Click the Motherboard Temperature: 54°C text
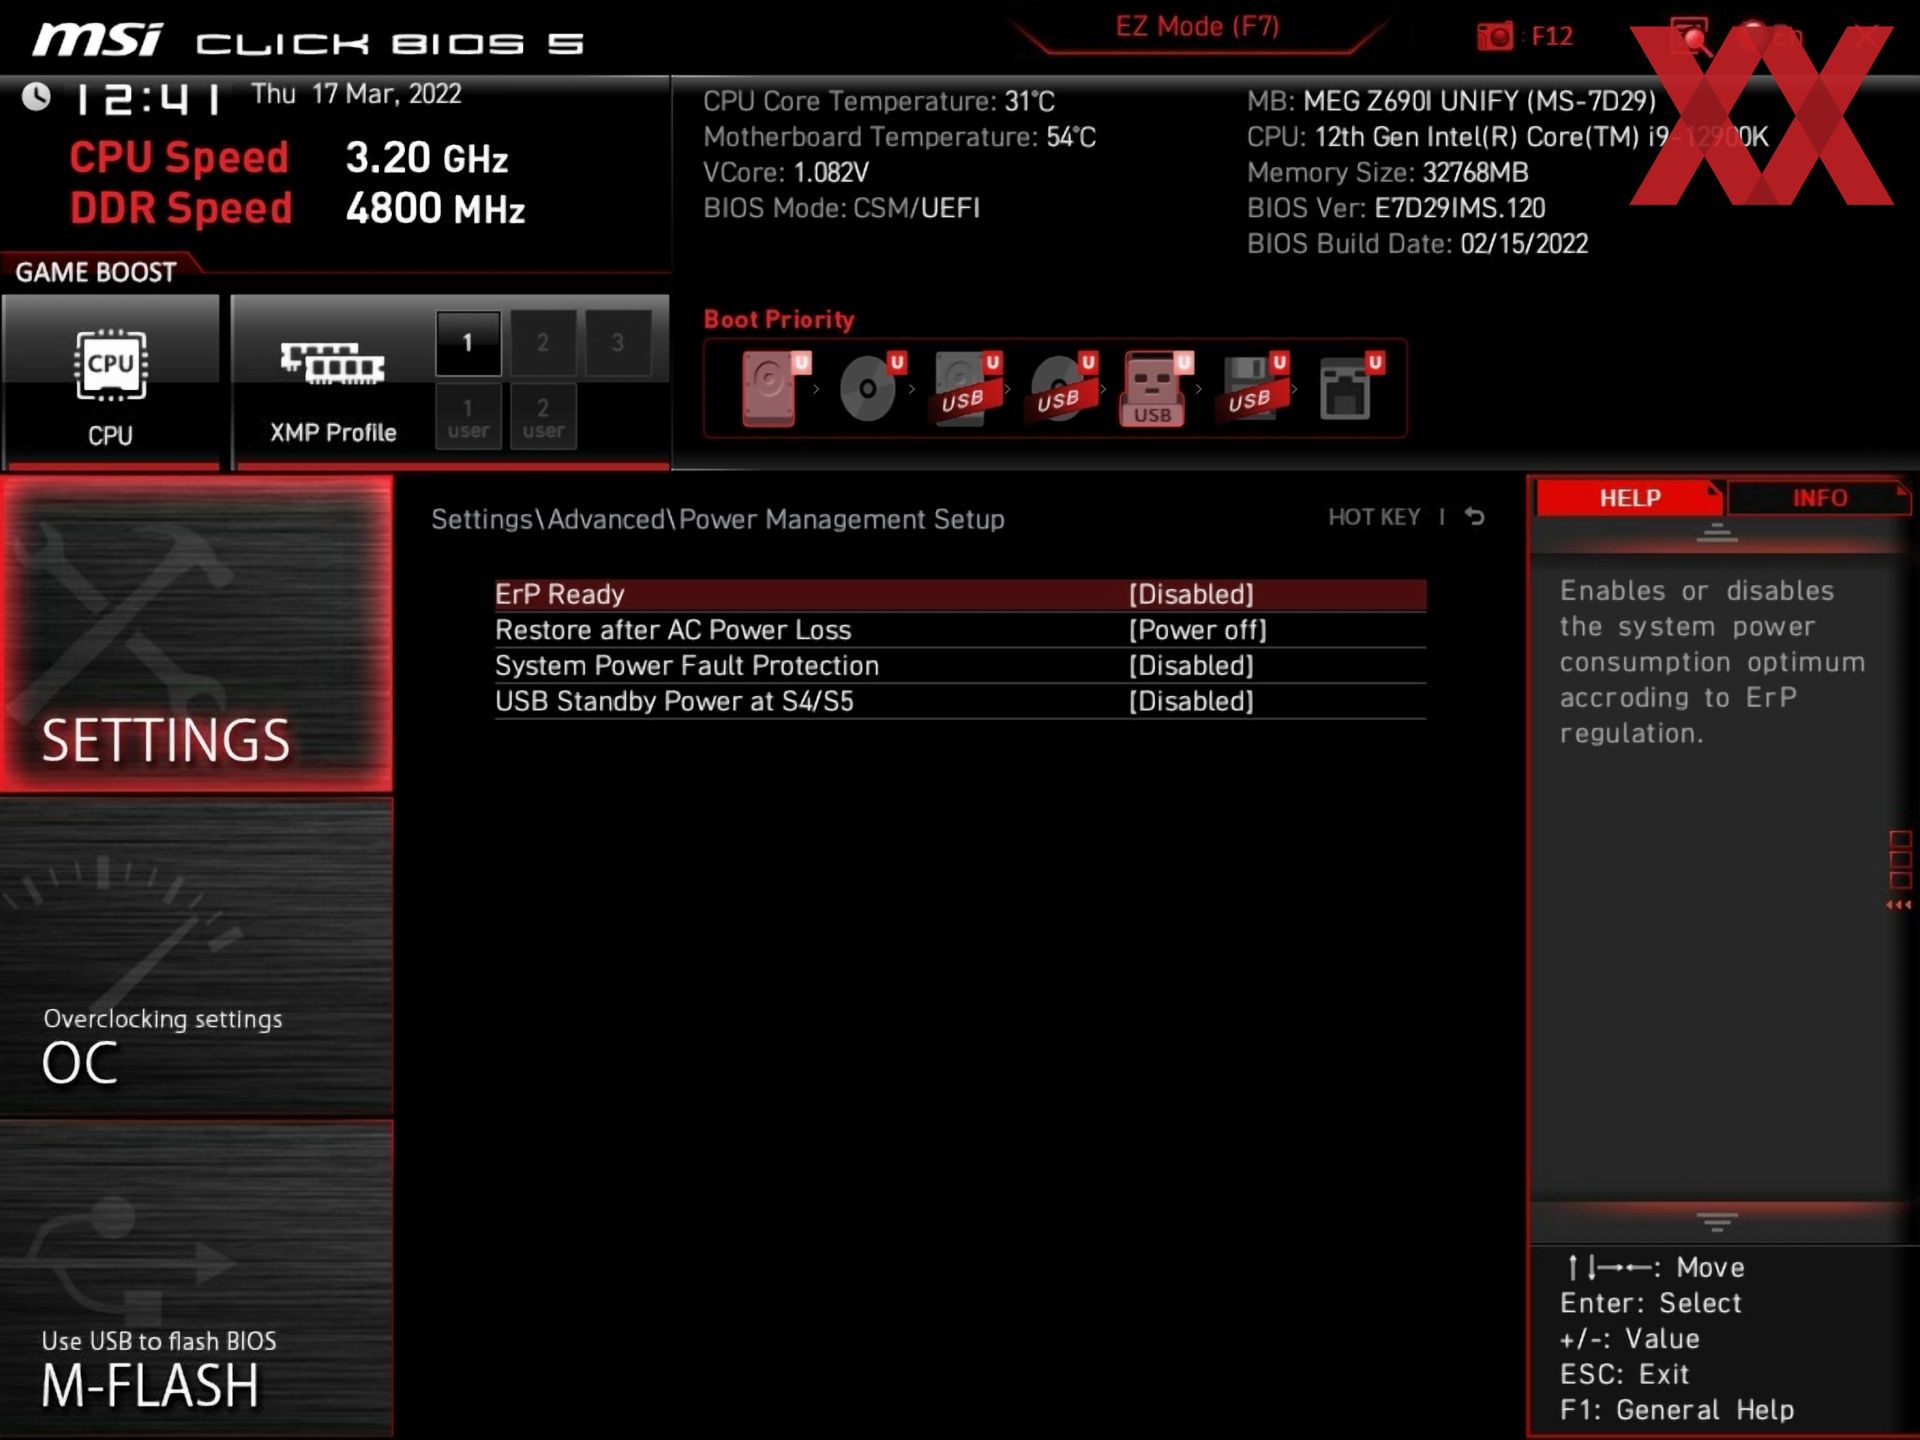The width and height of the screenshot is (1920, 1440). (899, 137)
